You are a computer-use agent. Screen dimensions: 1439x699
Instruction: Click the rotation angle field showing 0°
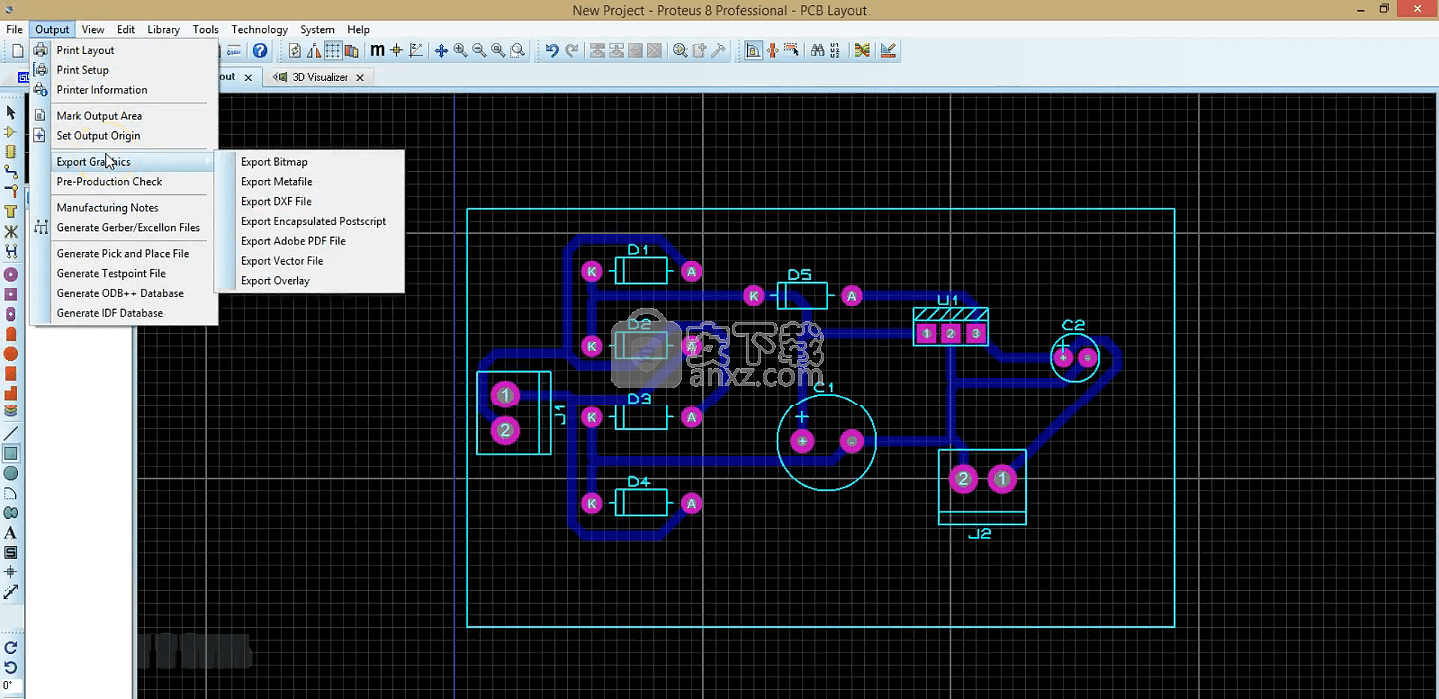click(11, 687)
